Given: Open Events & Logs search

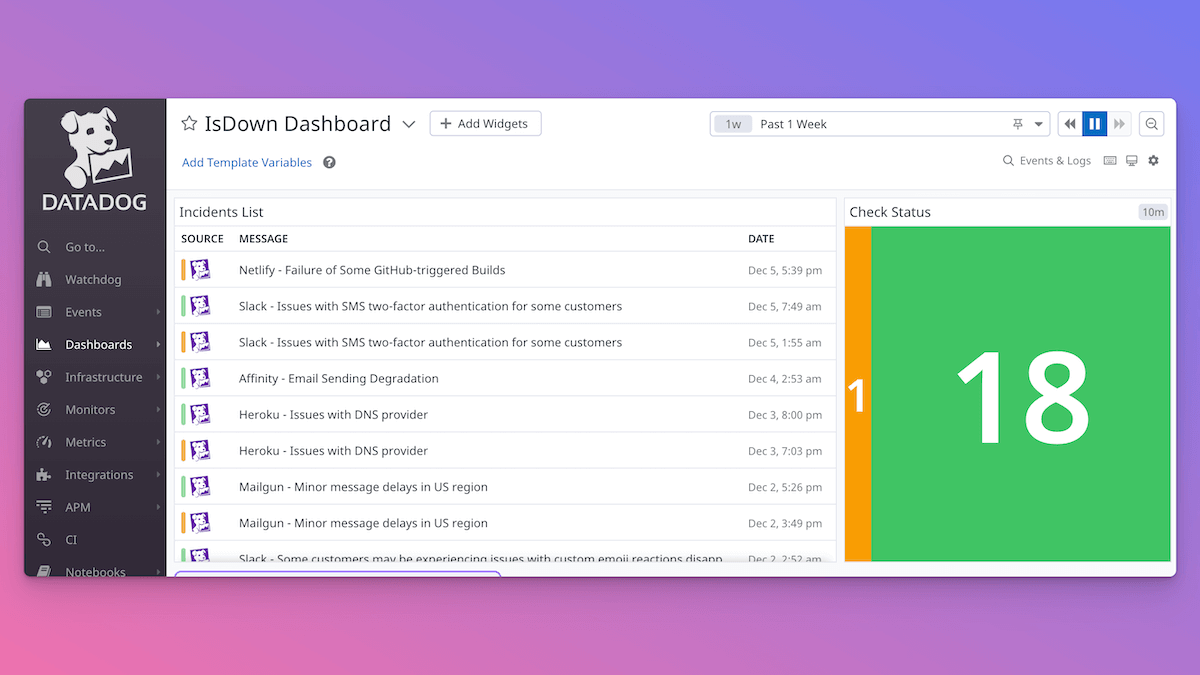Looking at the screenshot, I should click(x=1047, y=161).
